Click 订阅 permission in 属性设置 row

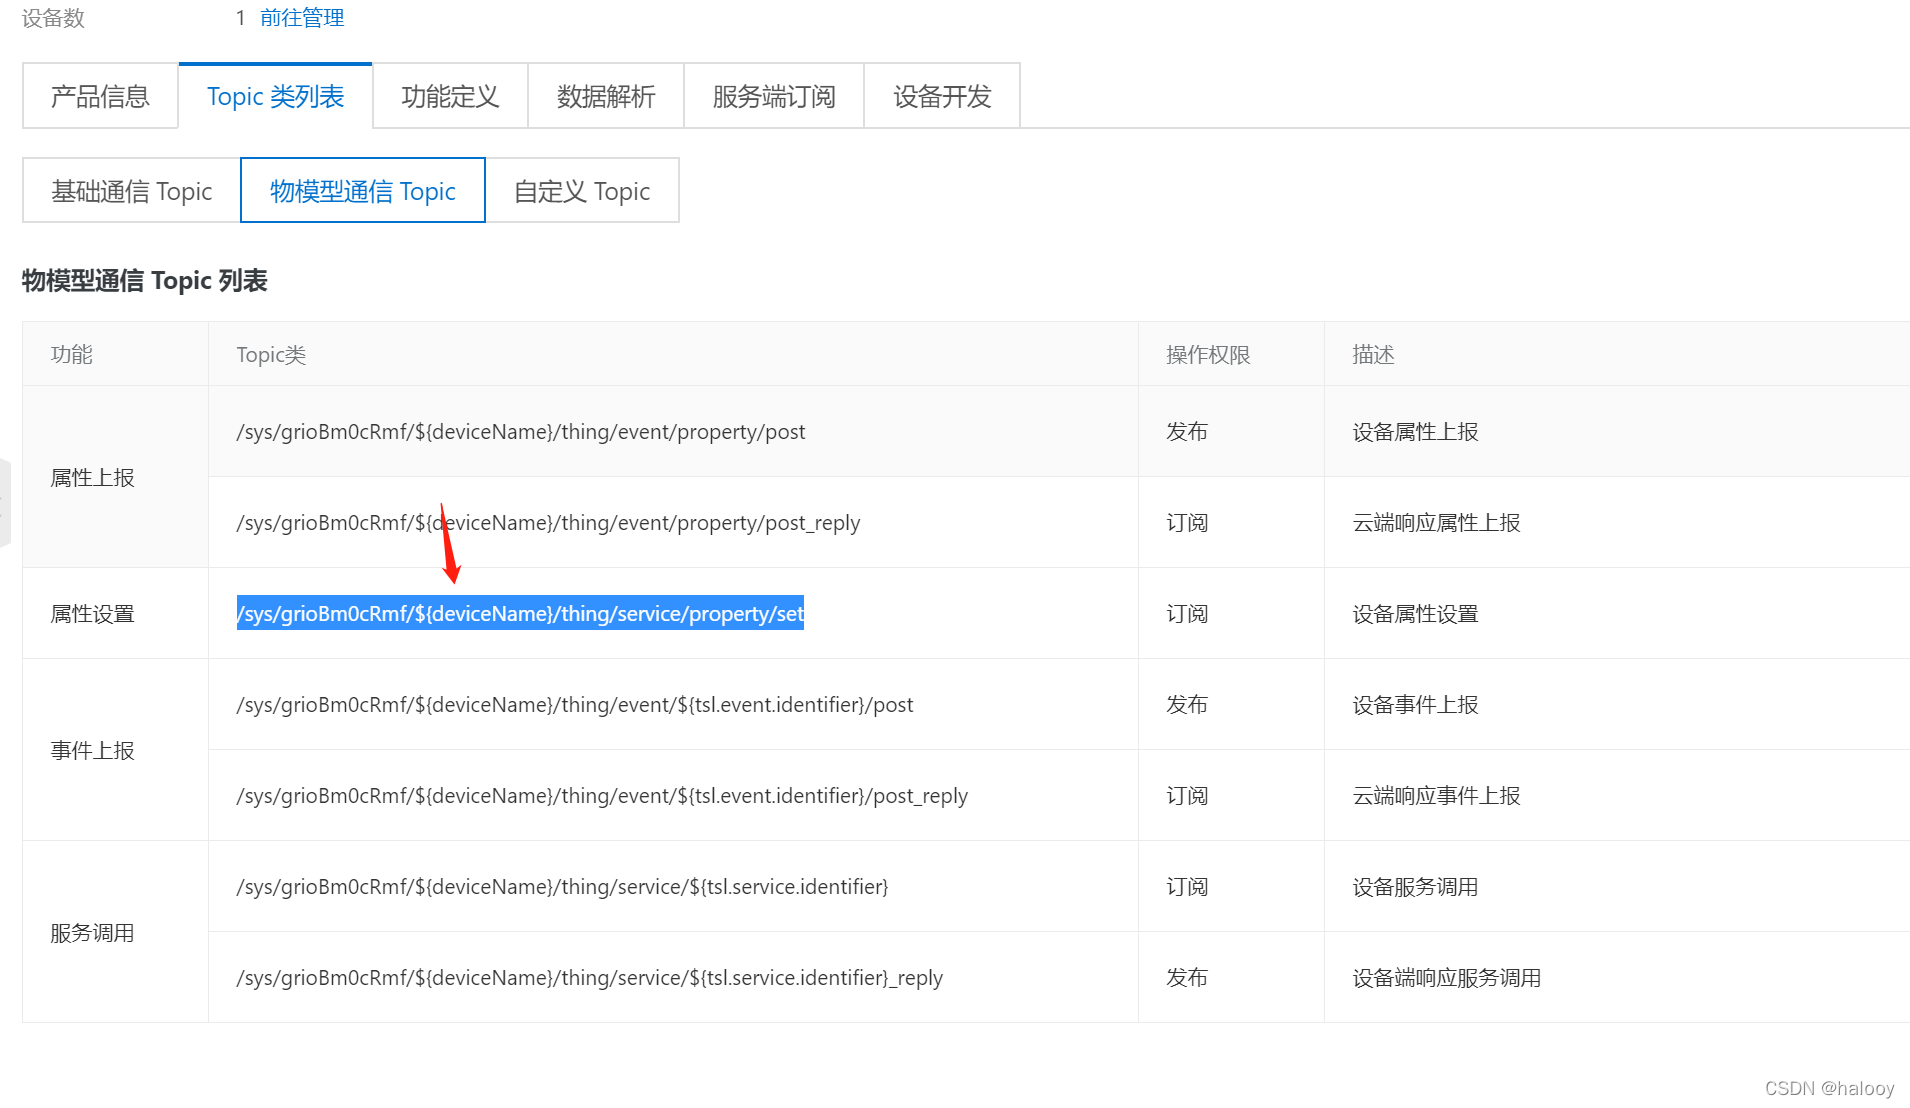pos(1187,613)
